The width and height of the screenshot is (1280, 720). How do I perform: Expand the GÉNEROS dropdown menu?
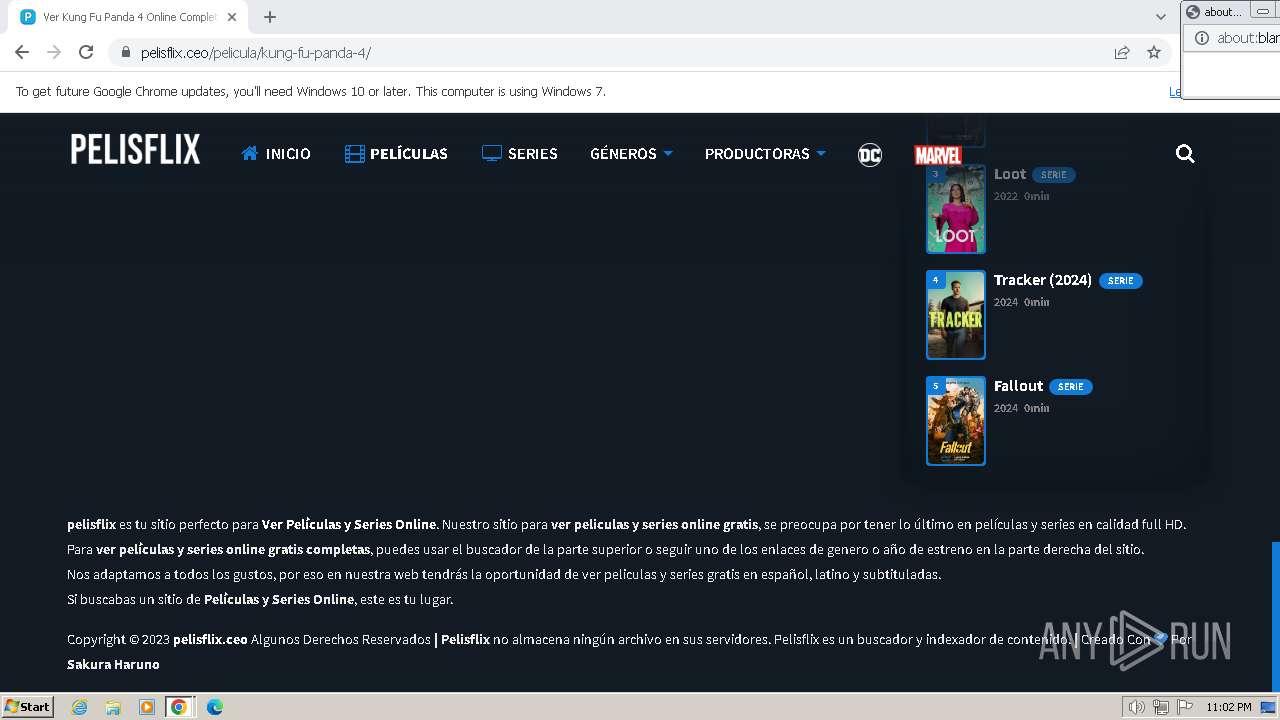point(631,153)
